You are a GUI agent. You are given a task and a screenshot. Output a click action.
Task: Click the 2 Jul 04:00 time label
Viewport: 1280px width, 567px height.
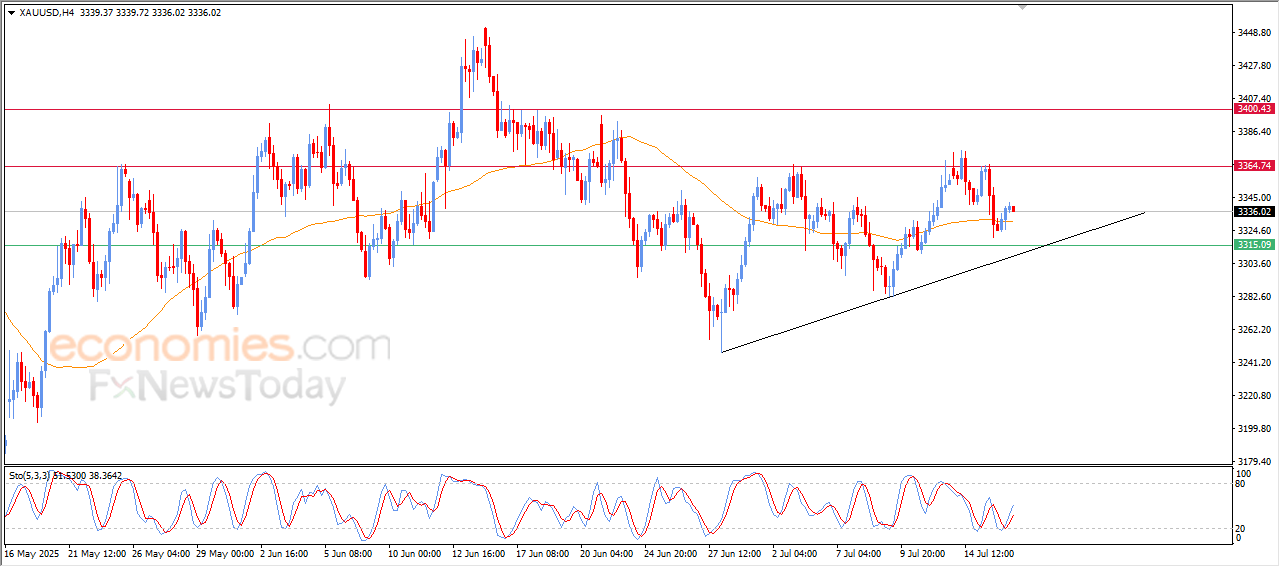coord(797,553)
